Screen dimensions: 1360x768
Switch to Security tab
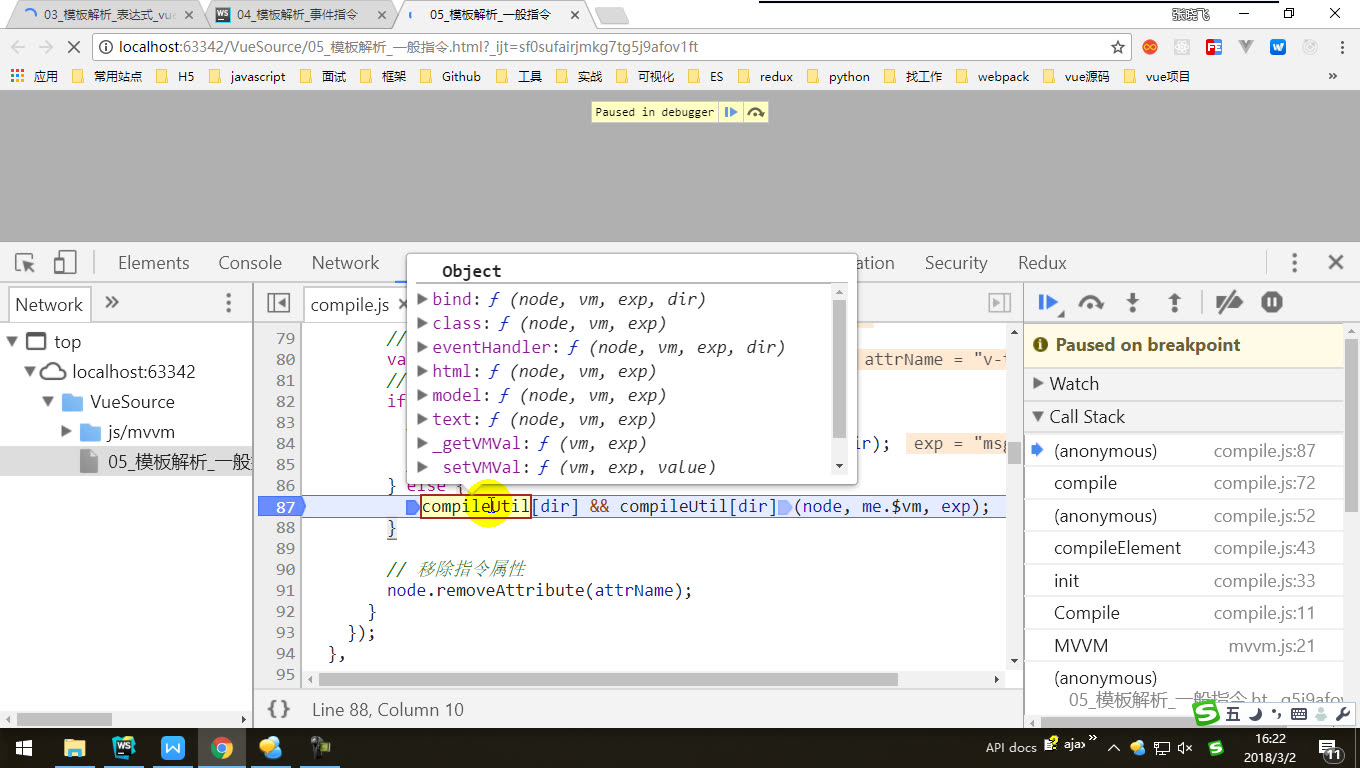pos(956,263)
